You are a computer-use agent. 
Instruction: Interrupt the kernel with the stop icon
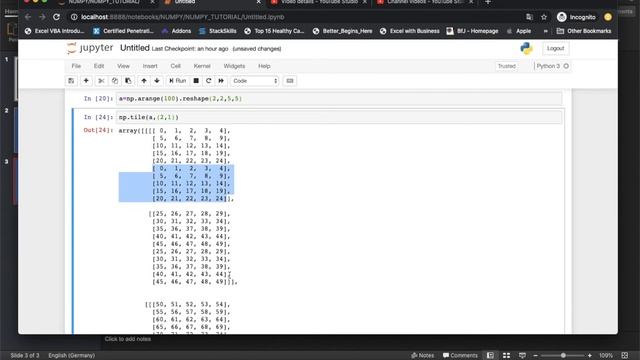[x=196, y=81]
